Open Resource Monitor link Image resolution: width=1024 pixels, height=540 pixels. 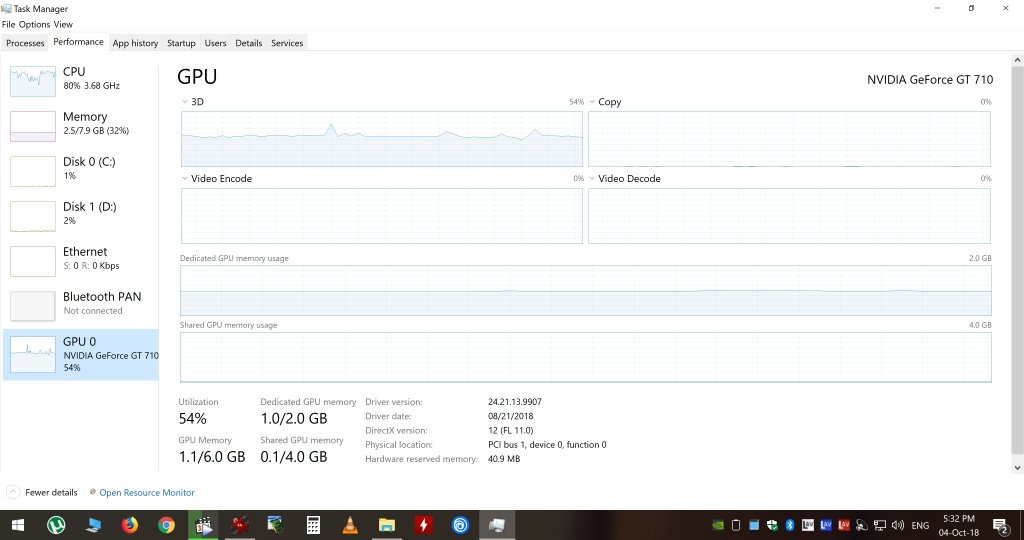(x=147, y=493)
